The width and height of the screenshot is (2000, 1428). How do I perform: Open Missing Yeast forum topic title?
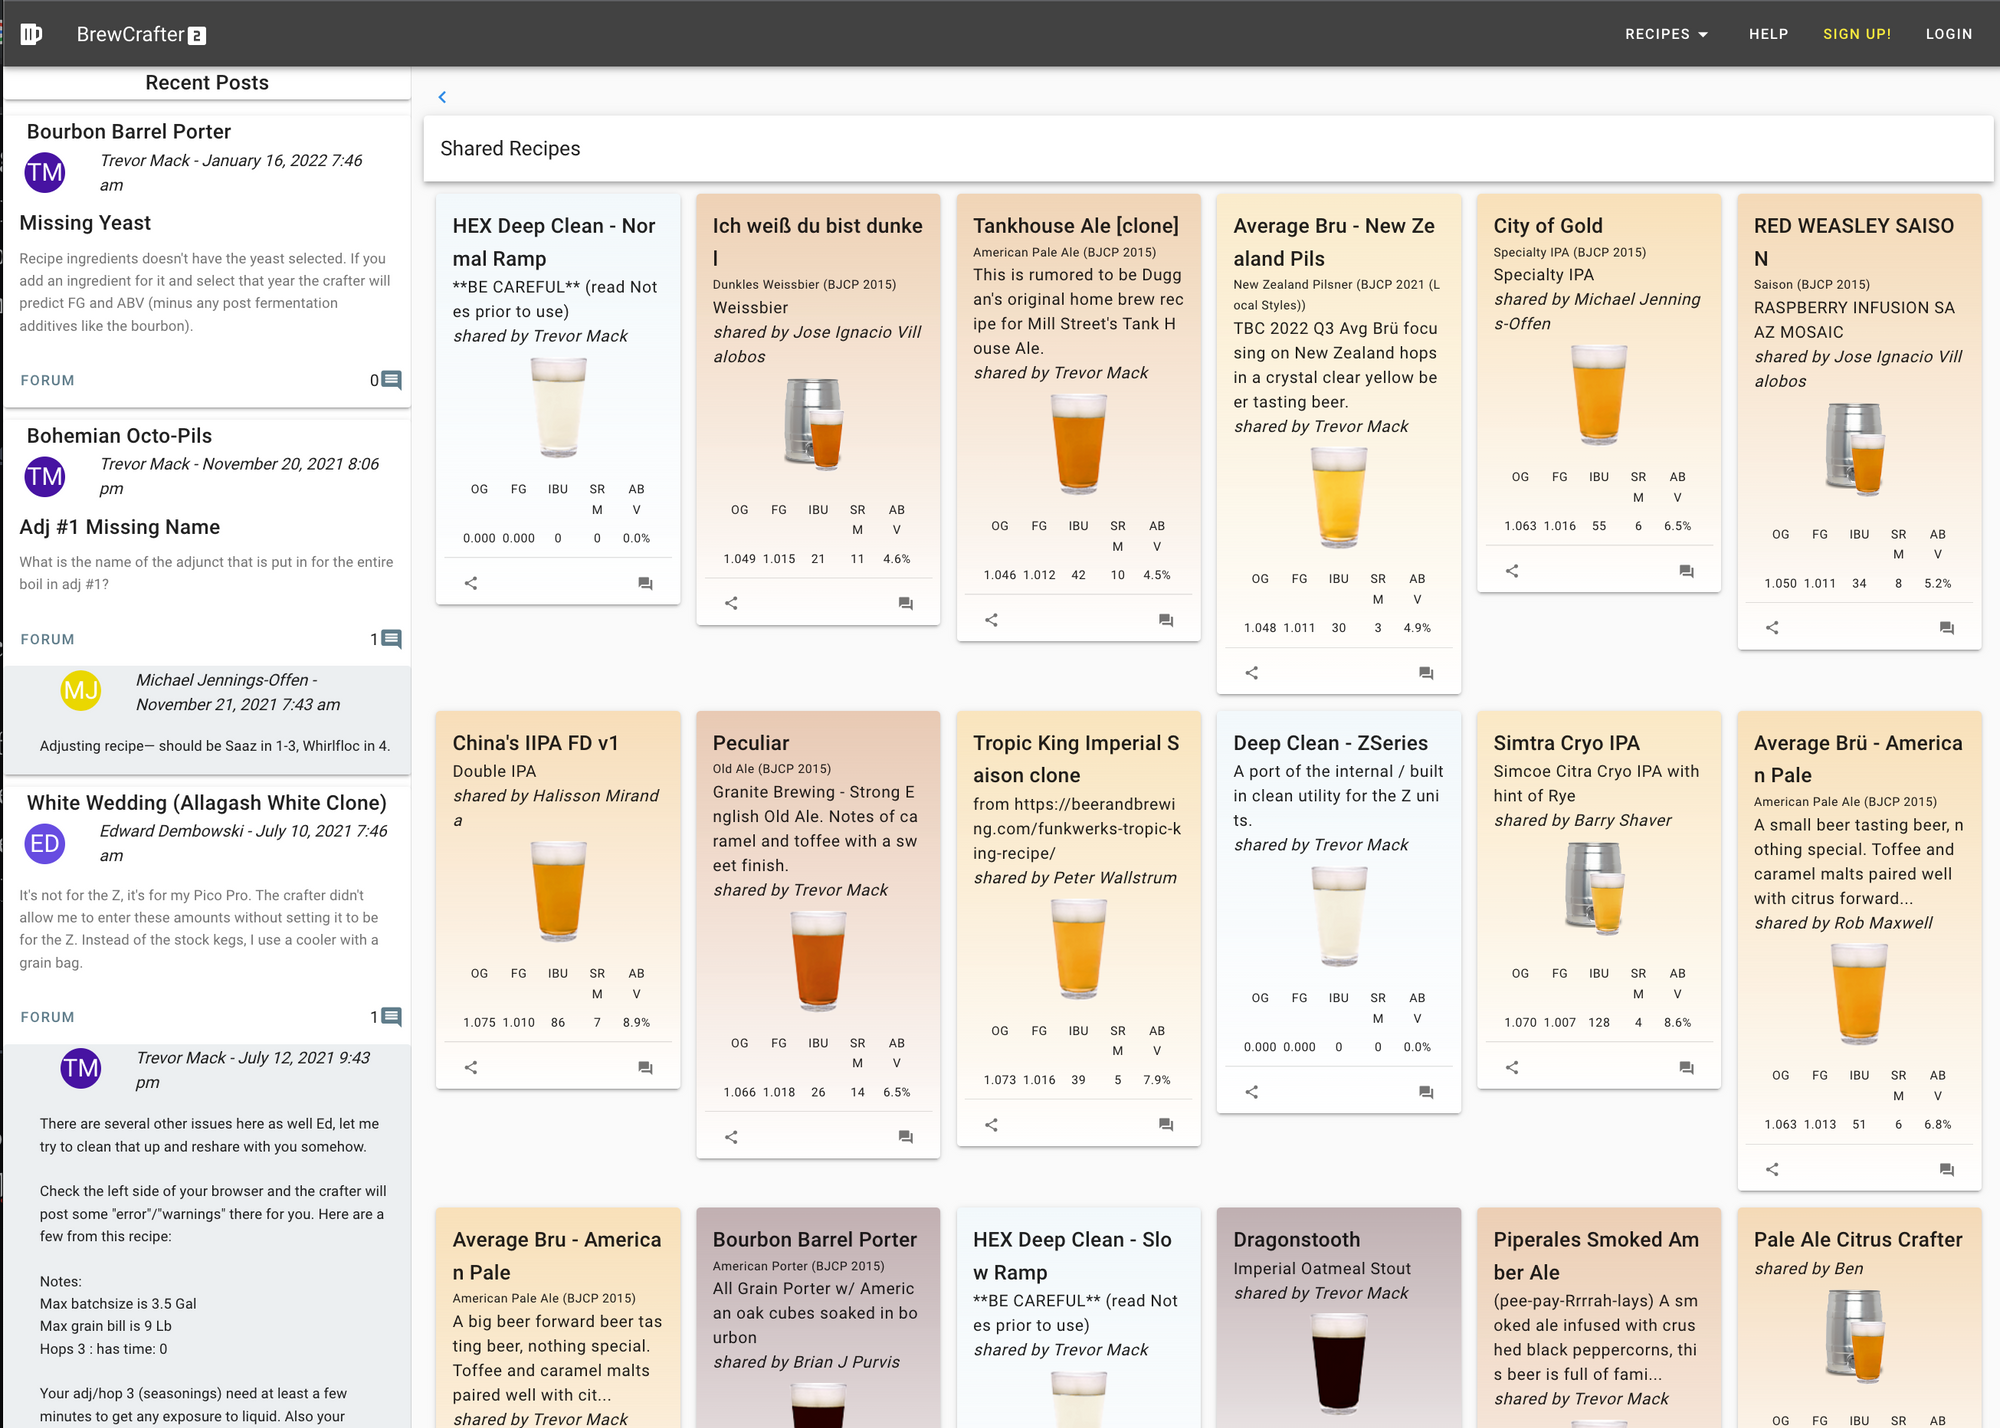pyautogui.click(x=85, y=222)
